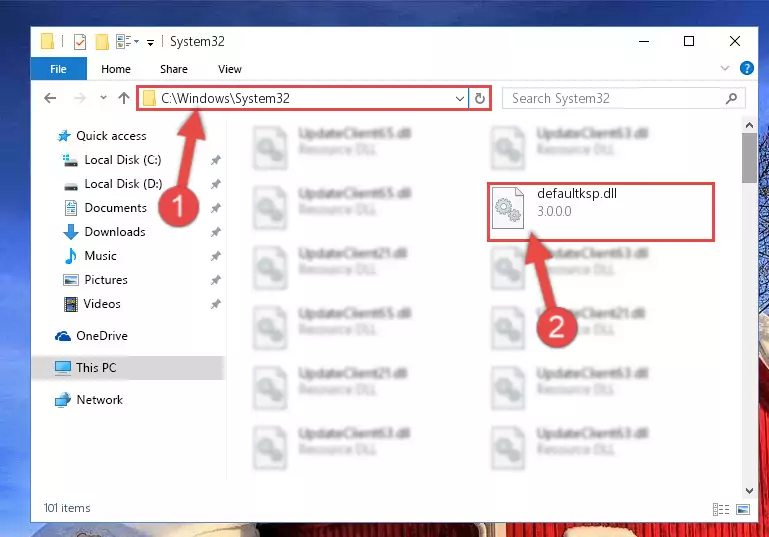
Task: Click pin icon beside Videos
Action: 216,304
